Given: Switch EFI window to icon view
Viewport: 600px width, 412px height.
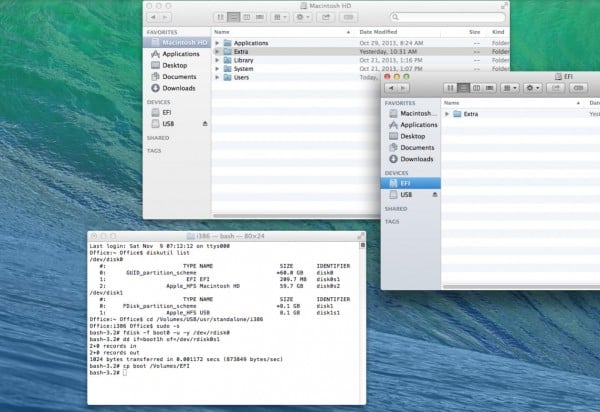Looking at the screenshot, I should (x=451, y=88).
